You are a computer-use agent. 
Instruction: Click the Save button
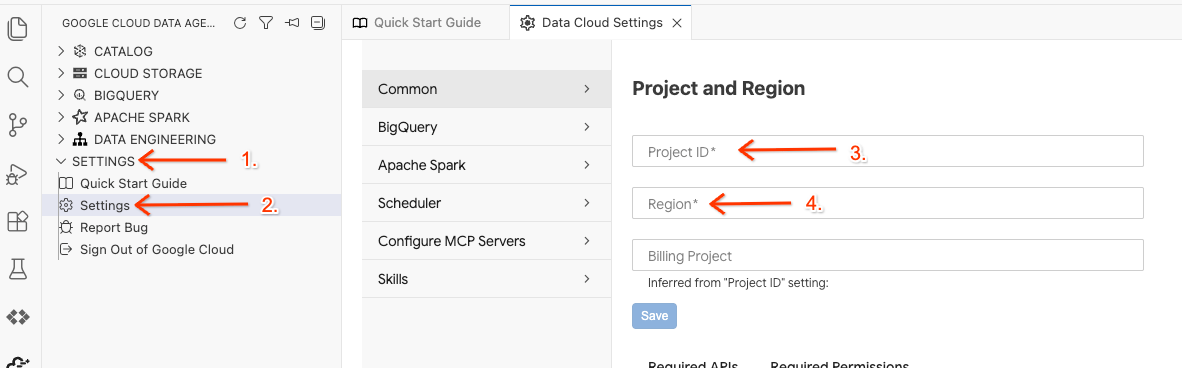[654, 316]
